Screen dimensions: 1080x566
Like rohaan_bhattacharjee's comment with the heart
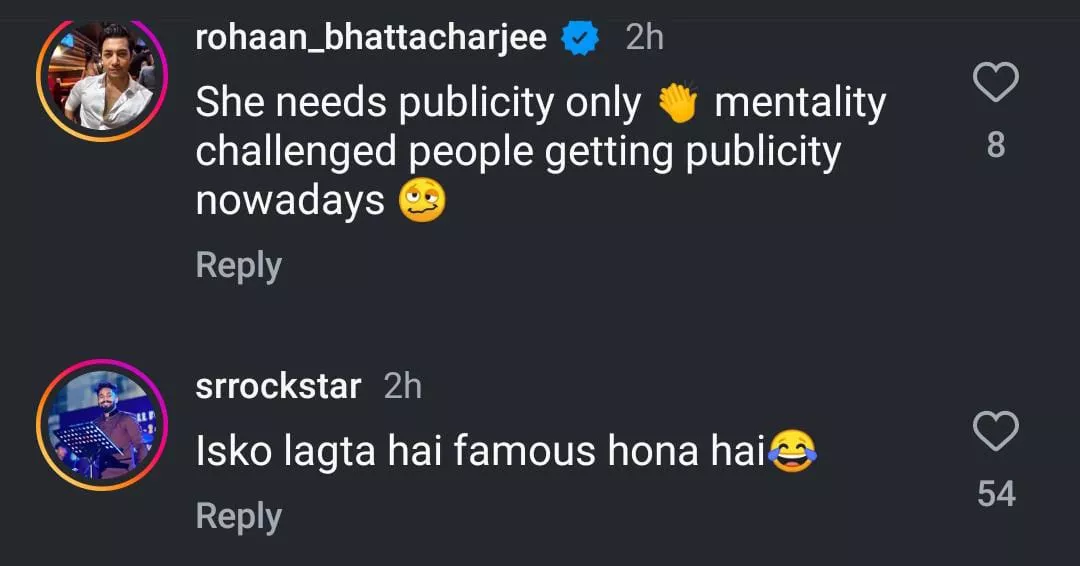click(995, 83)
